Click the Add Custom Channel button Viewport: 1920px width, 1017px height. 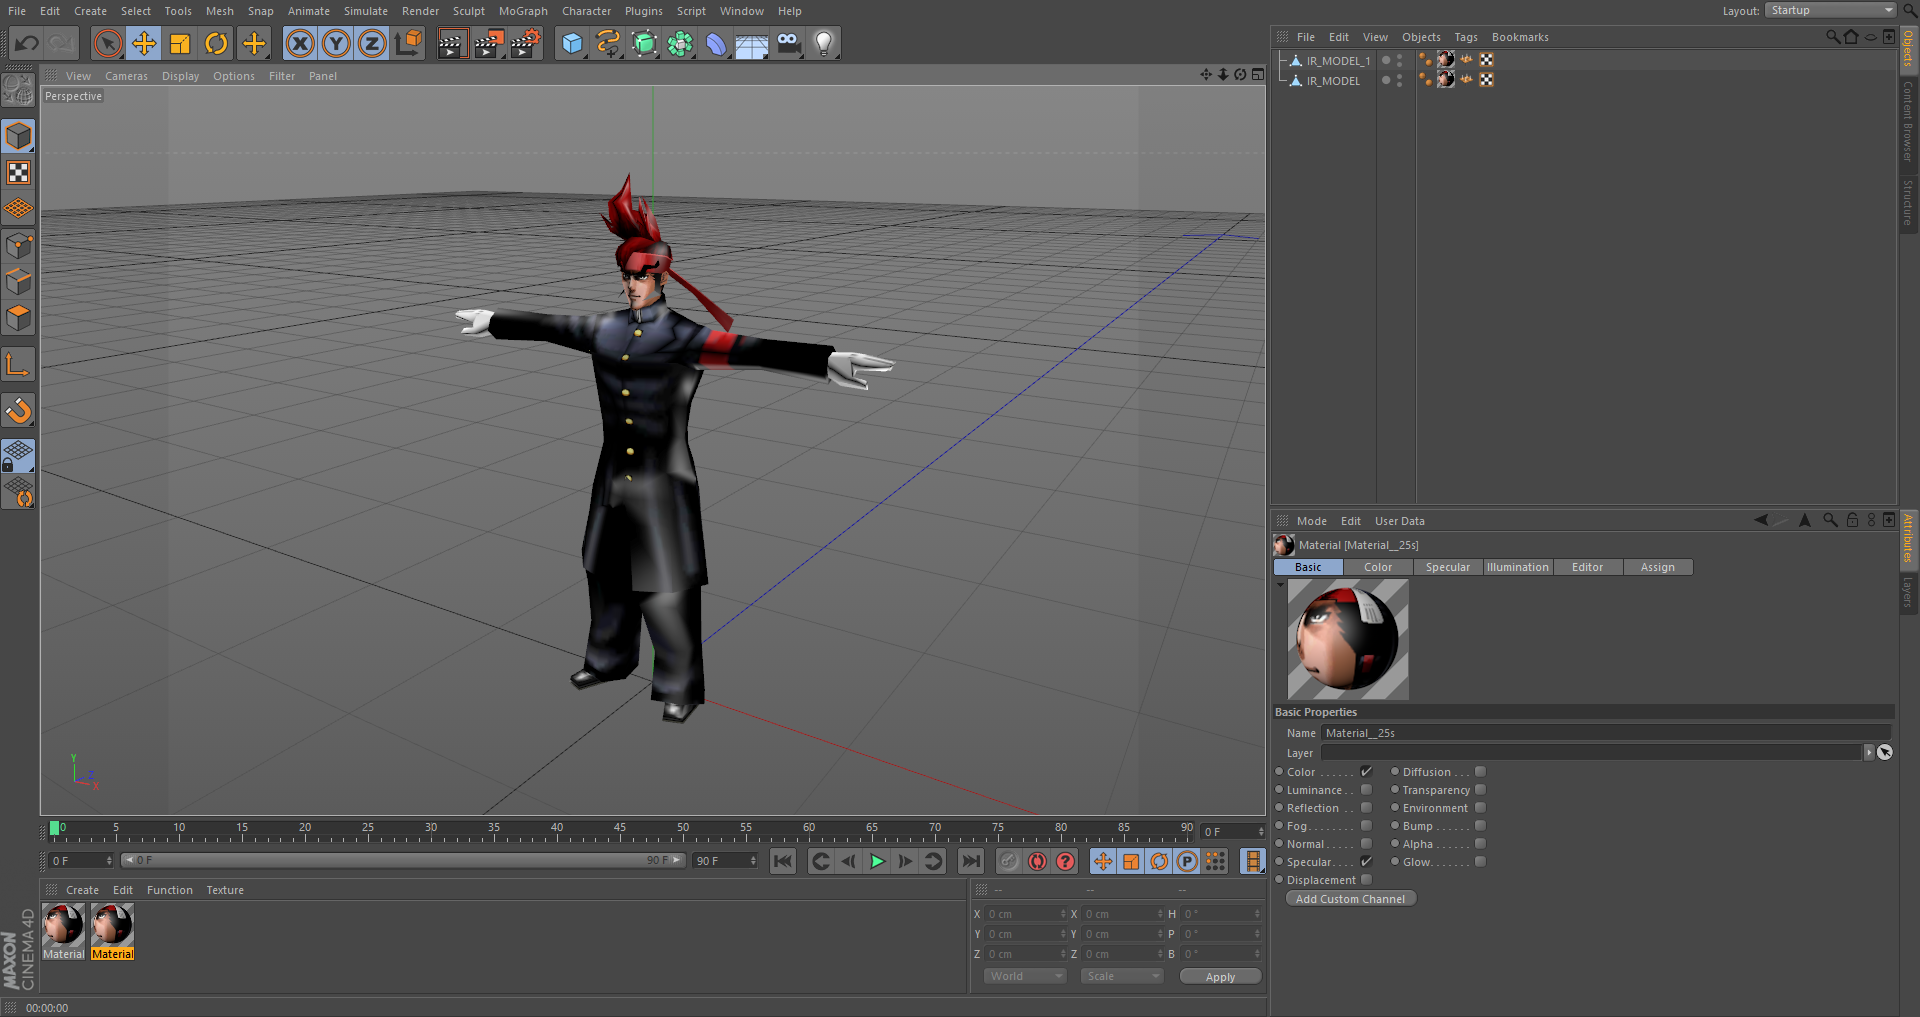click(1350, 899)
